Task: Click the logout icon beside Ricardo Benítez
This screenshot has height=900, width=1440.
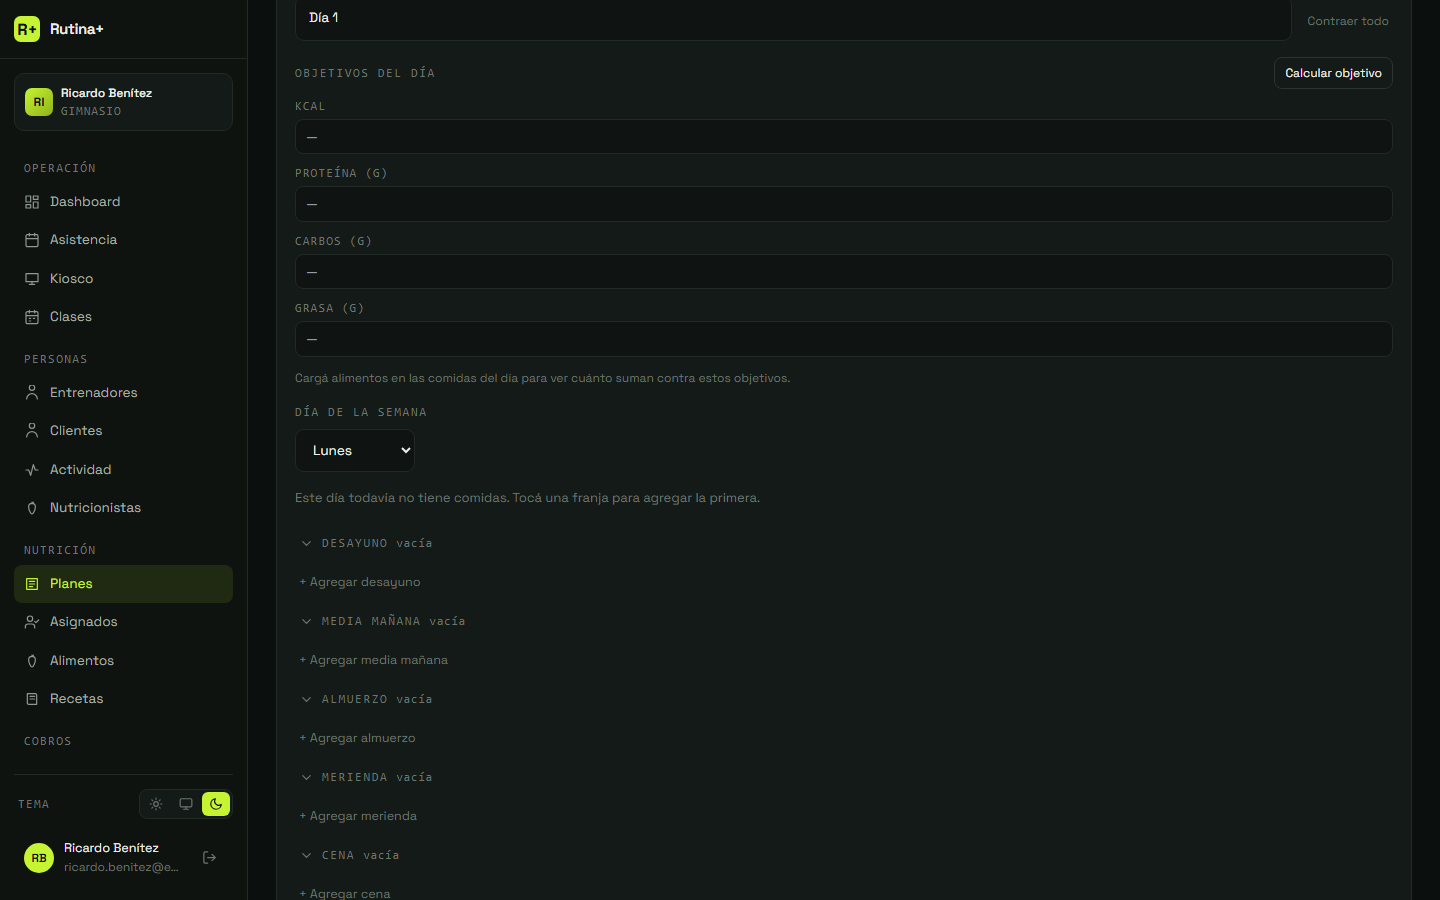Action: (209, 857)
